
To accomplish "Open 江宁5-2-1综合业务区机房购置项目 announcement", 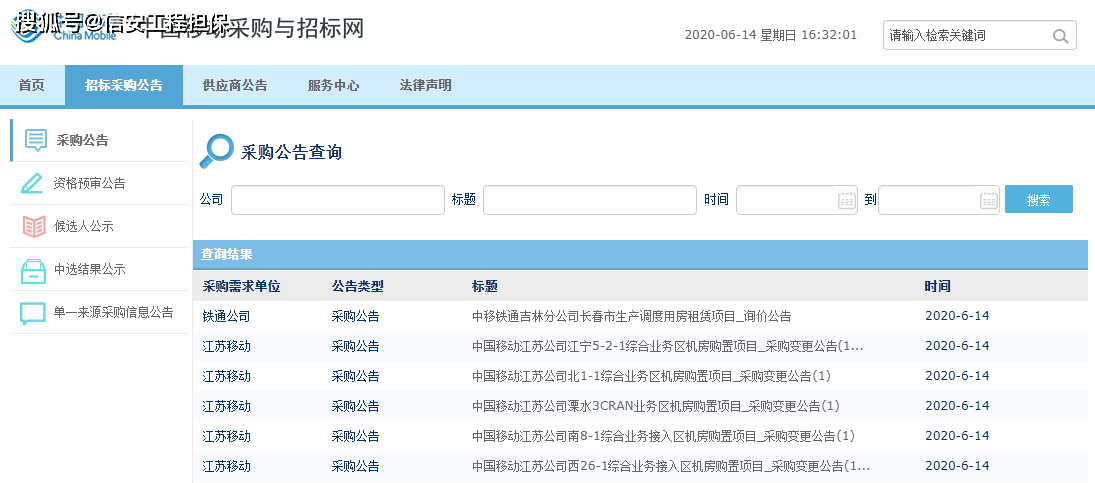I will 668,346.
